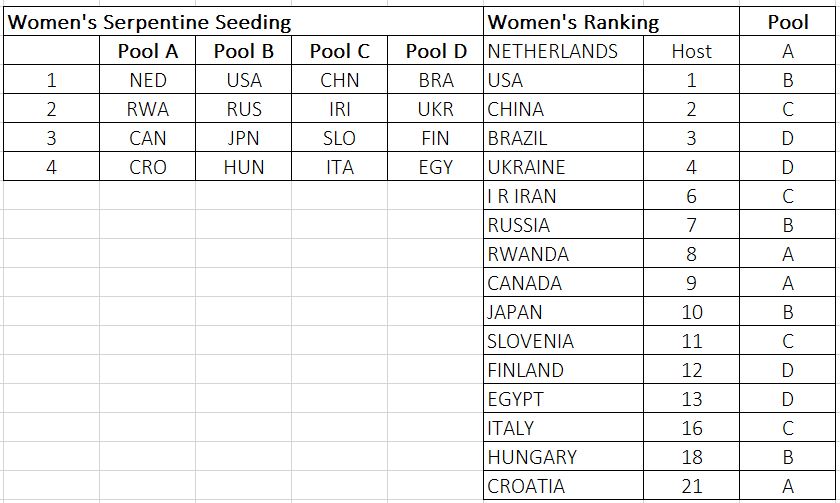Click the CHN seeding cell
Image resolution: width=840 pixels, height=503 pixels.
[339, 80]
